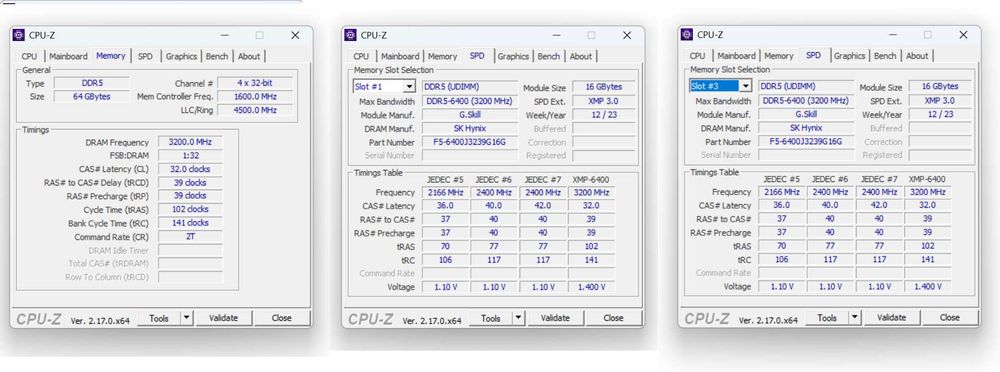
Task: Close the left CPU-Z window with X
Action: (295, 35)
